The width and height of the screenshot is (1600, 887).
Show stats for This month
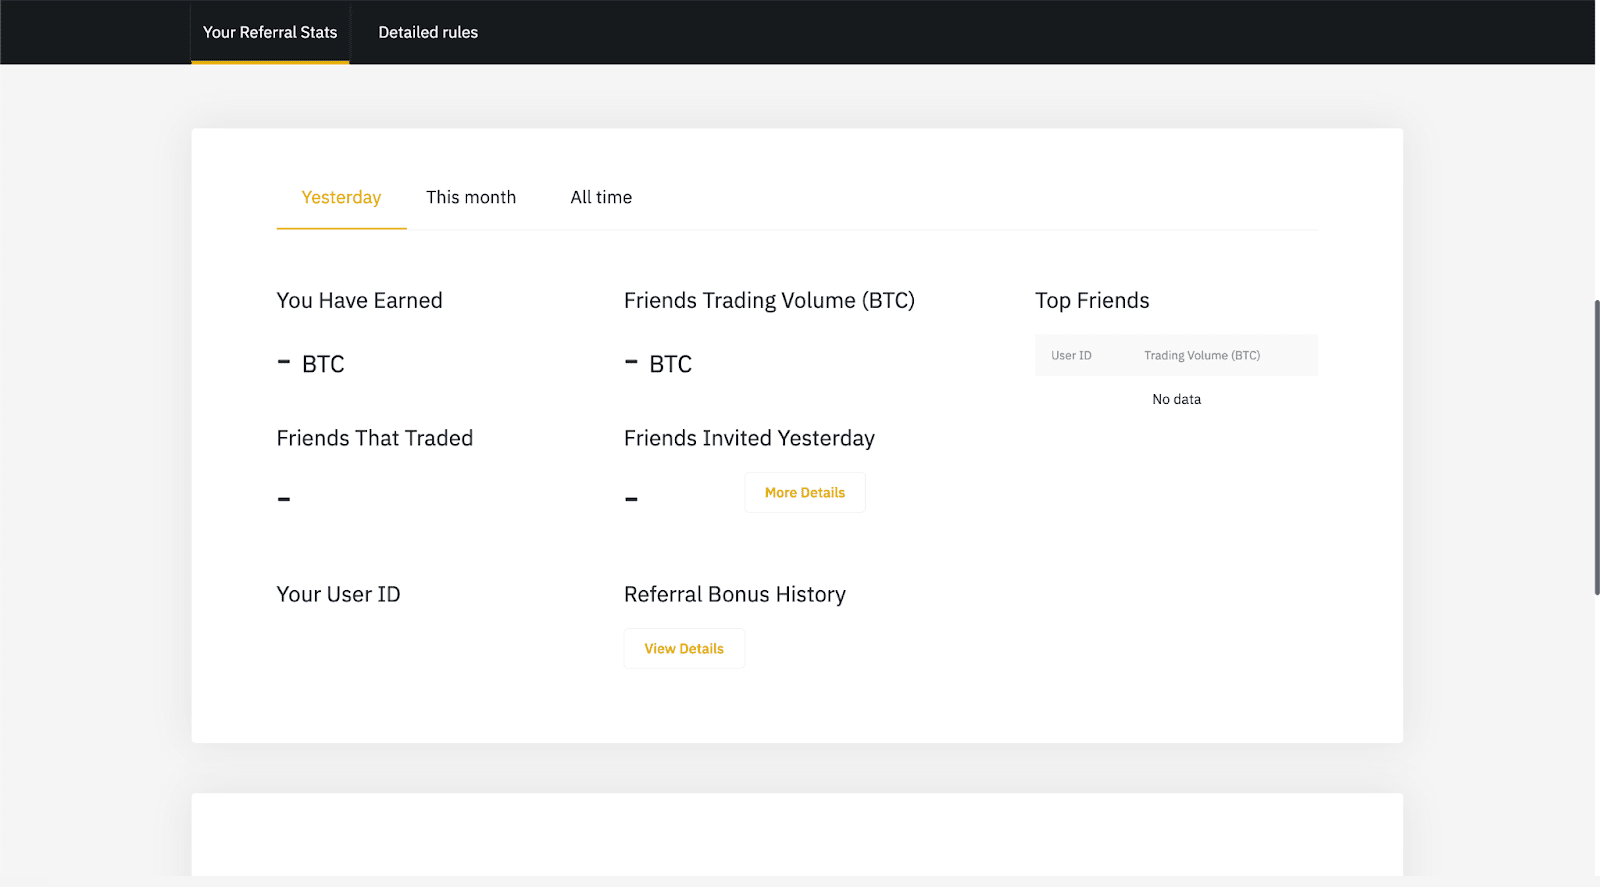[471, 198]
